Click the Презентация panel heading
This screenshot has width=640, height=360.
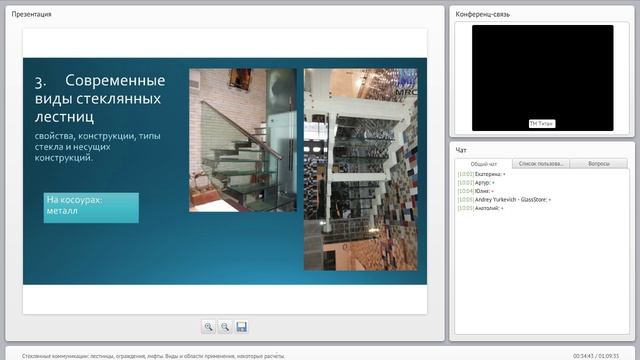31,14
